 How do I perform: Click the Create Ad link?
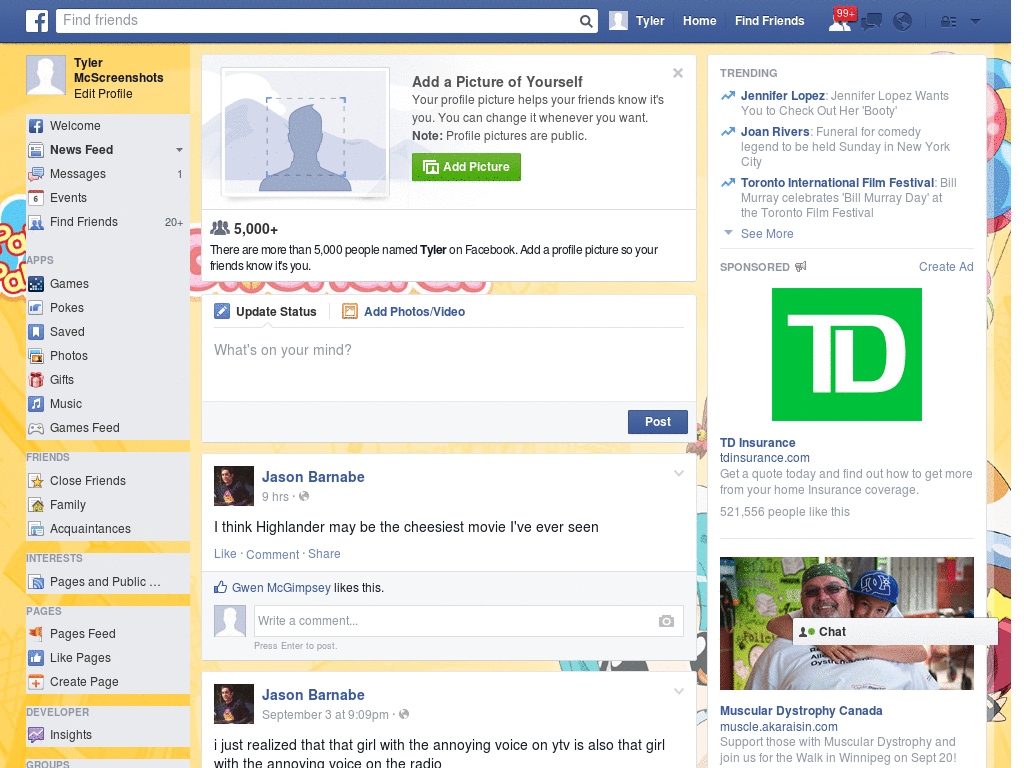pyautogui.click(x=946, y=266)
